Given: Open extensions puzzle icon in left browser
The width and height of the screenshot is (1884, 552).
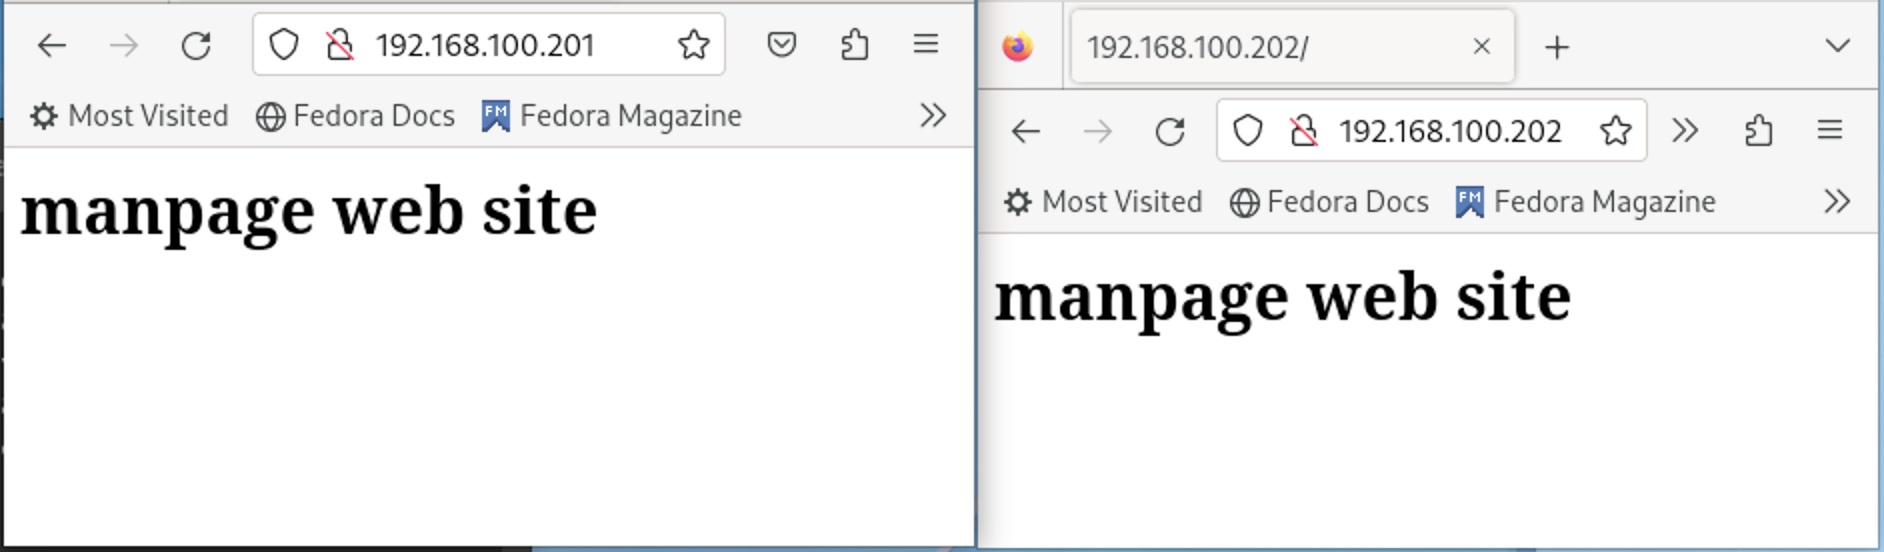Looking at the screenshot, I should pyautogui.click(x=854, y=45).
